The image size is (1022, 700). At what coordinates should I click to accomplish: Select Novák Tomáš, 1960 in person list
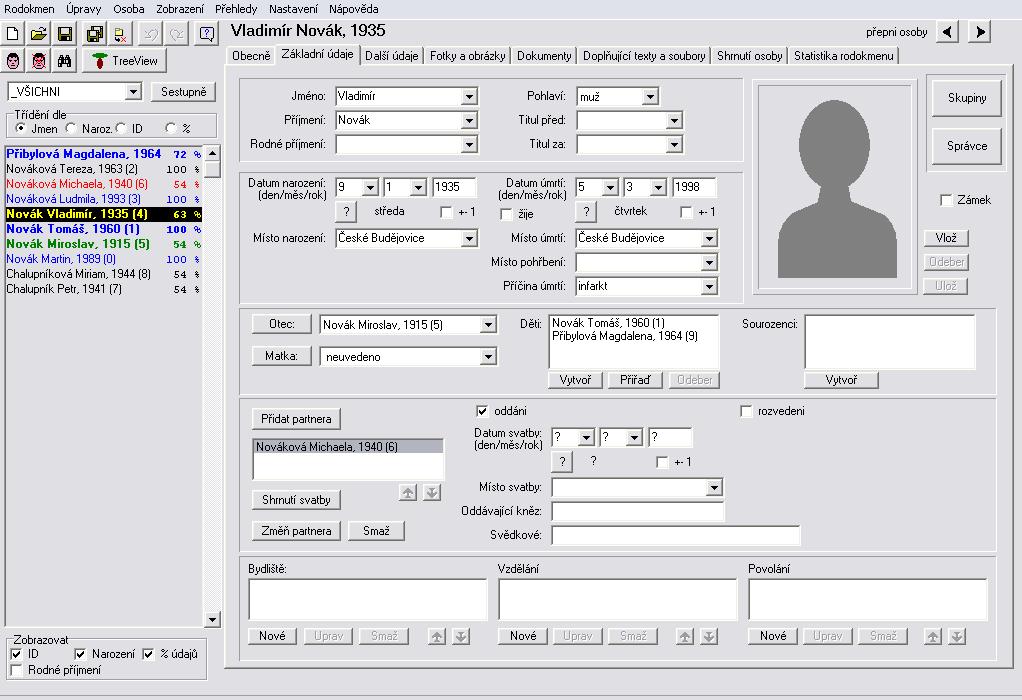point(73,229)
